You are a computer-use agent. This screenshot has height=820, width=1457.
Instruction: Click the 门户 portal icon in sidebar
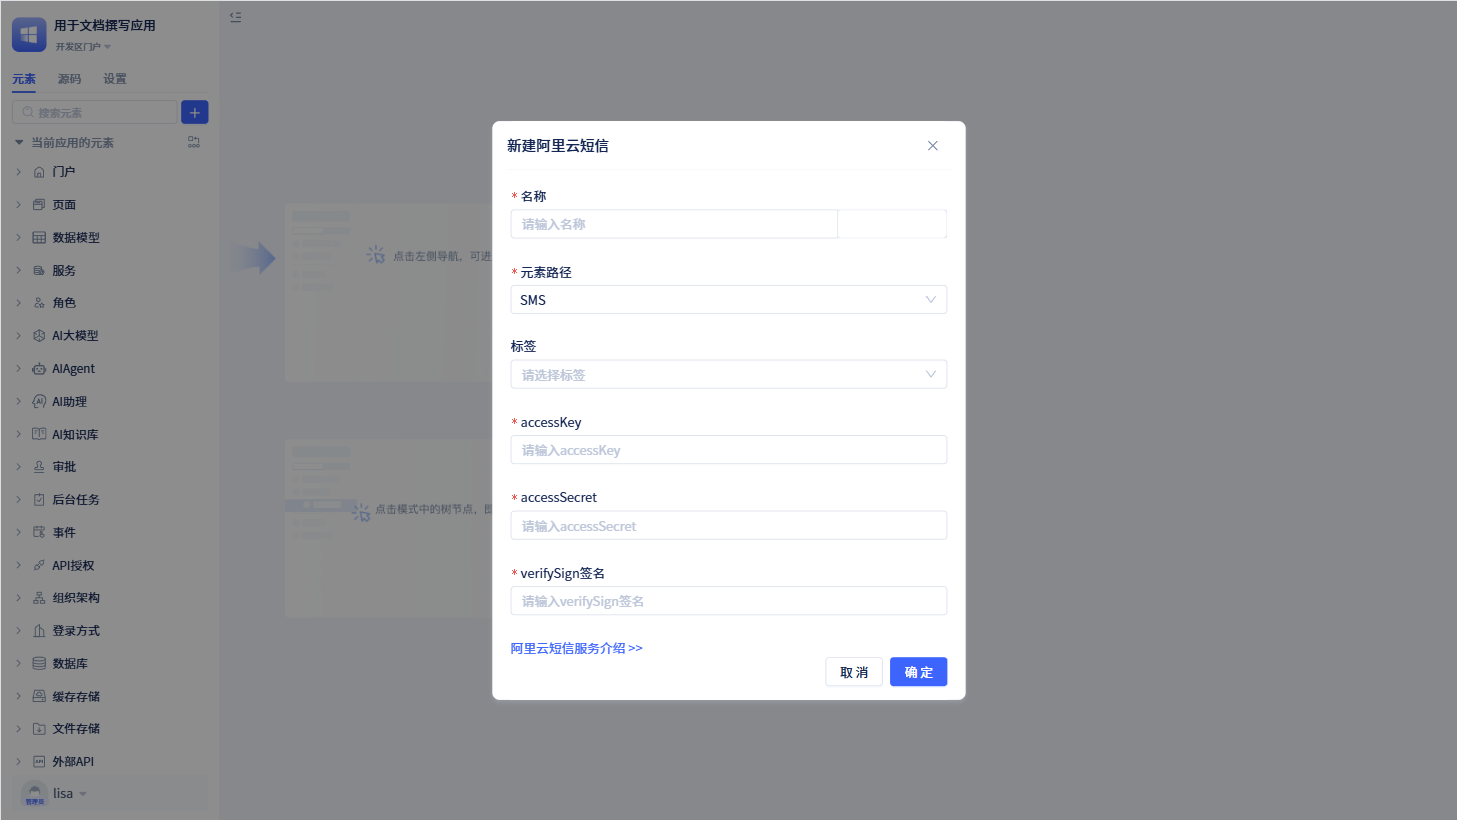coord(39,172)
